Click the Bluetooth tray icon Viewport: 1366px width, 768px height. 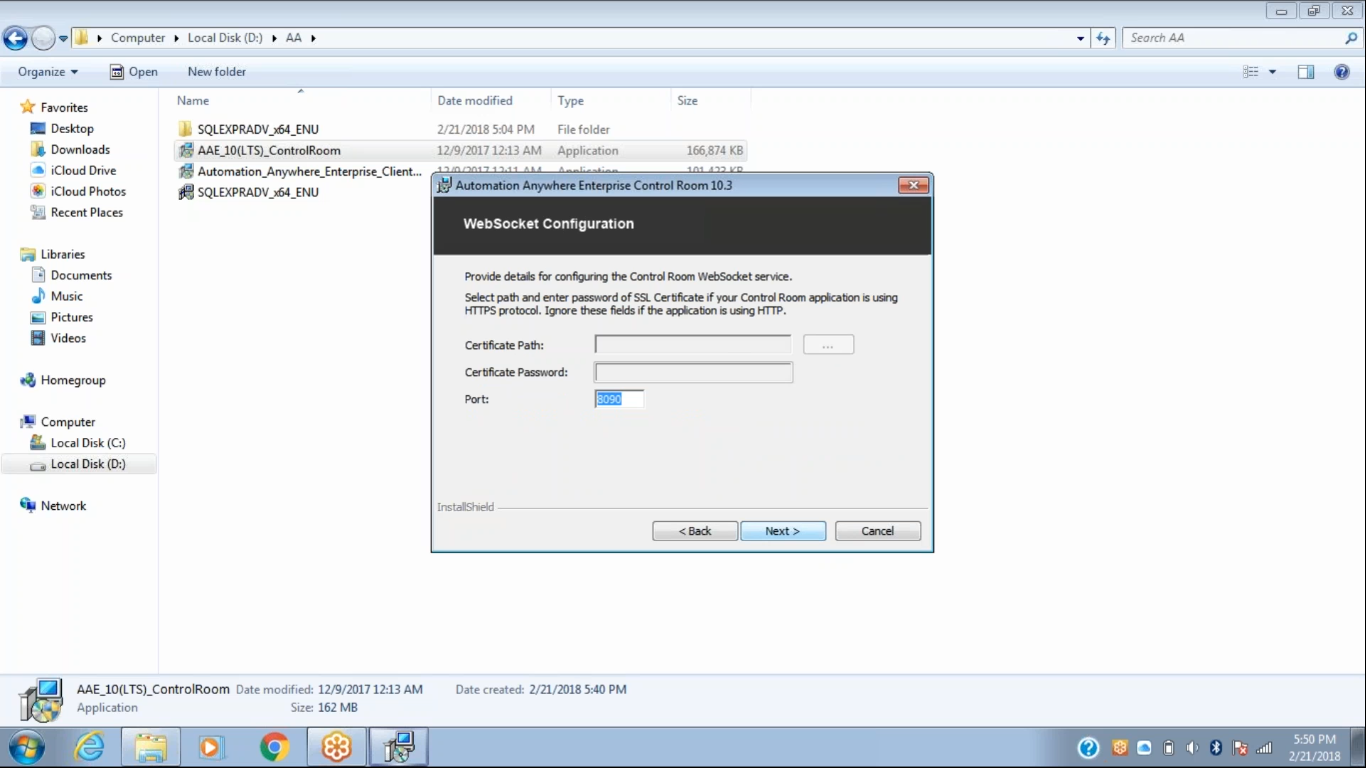click(x=1216, y=748)
